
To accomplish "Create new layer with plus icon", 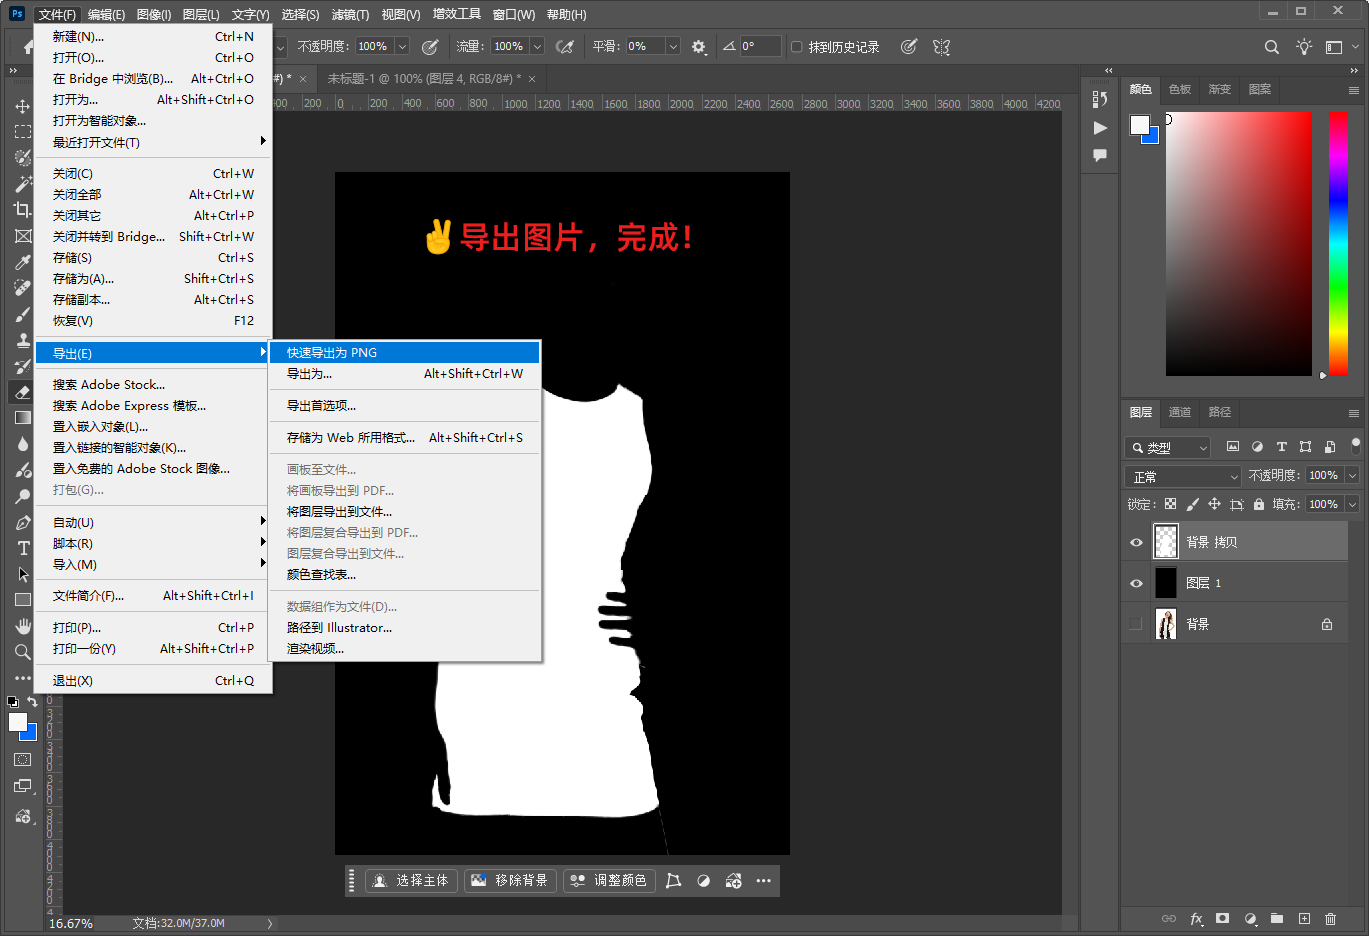I will 1304,918.
